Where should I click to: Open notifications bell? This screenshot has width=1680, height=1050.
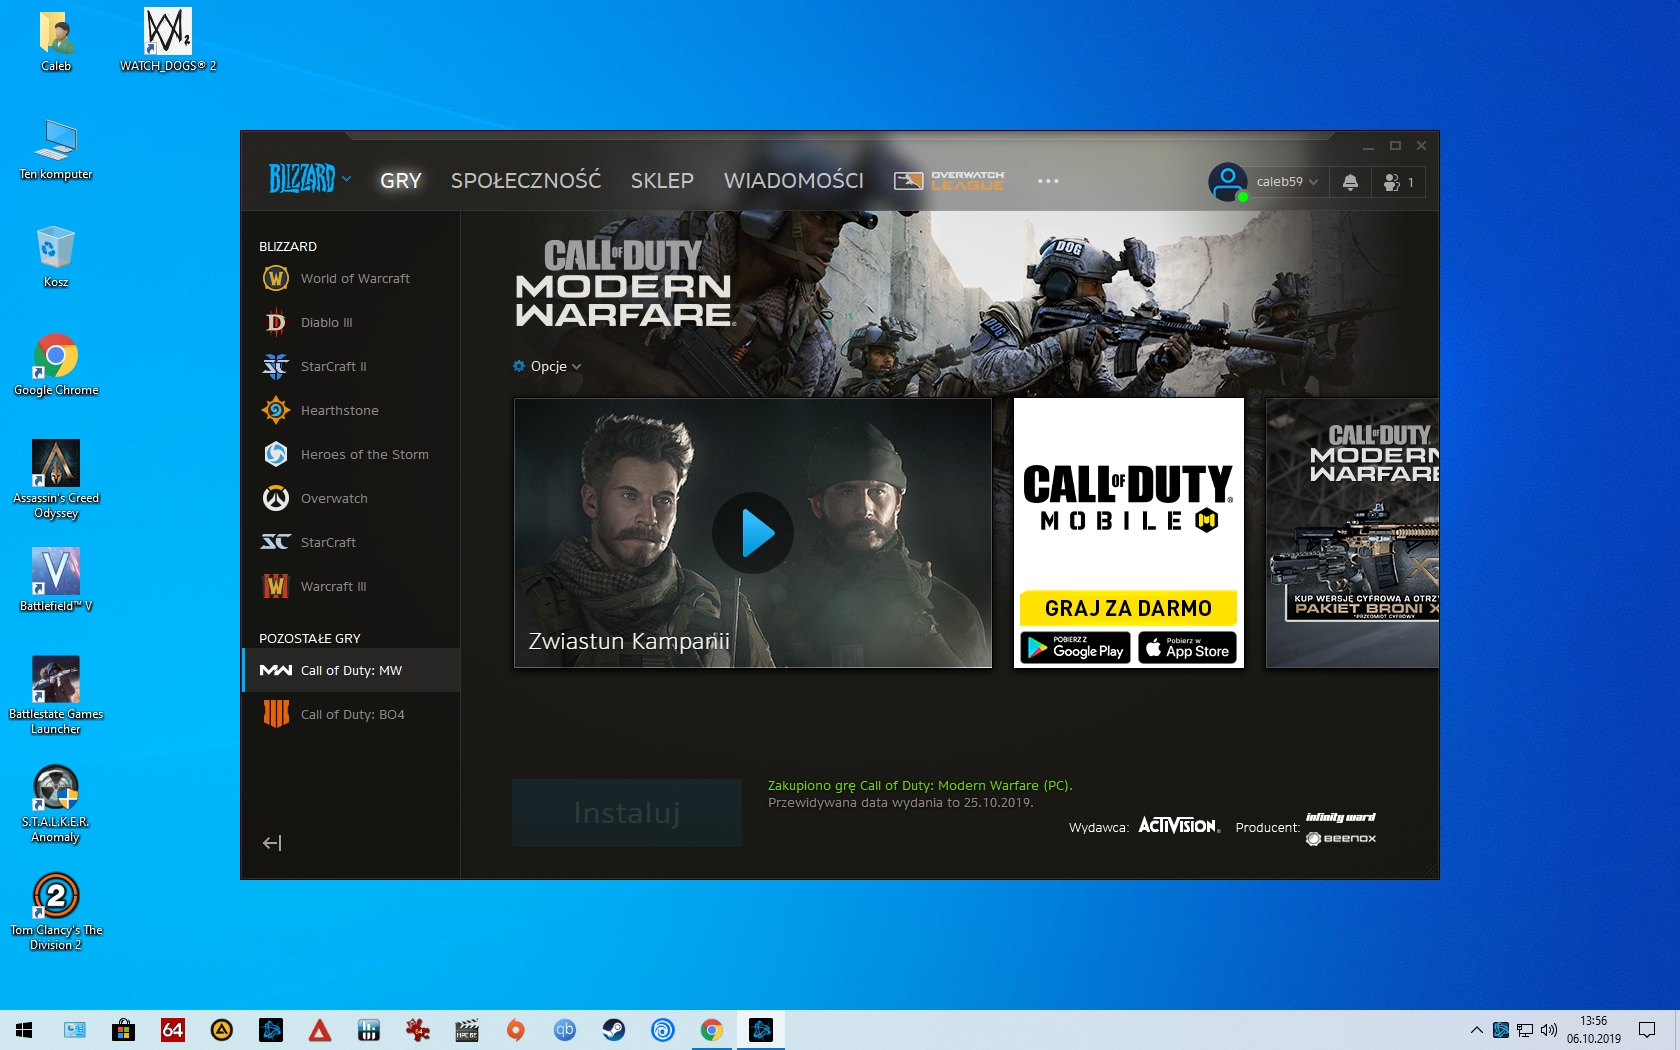[1350, 182]
